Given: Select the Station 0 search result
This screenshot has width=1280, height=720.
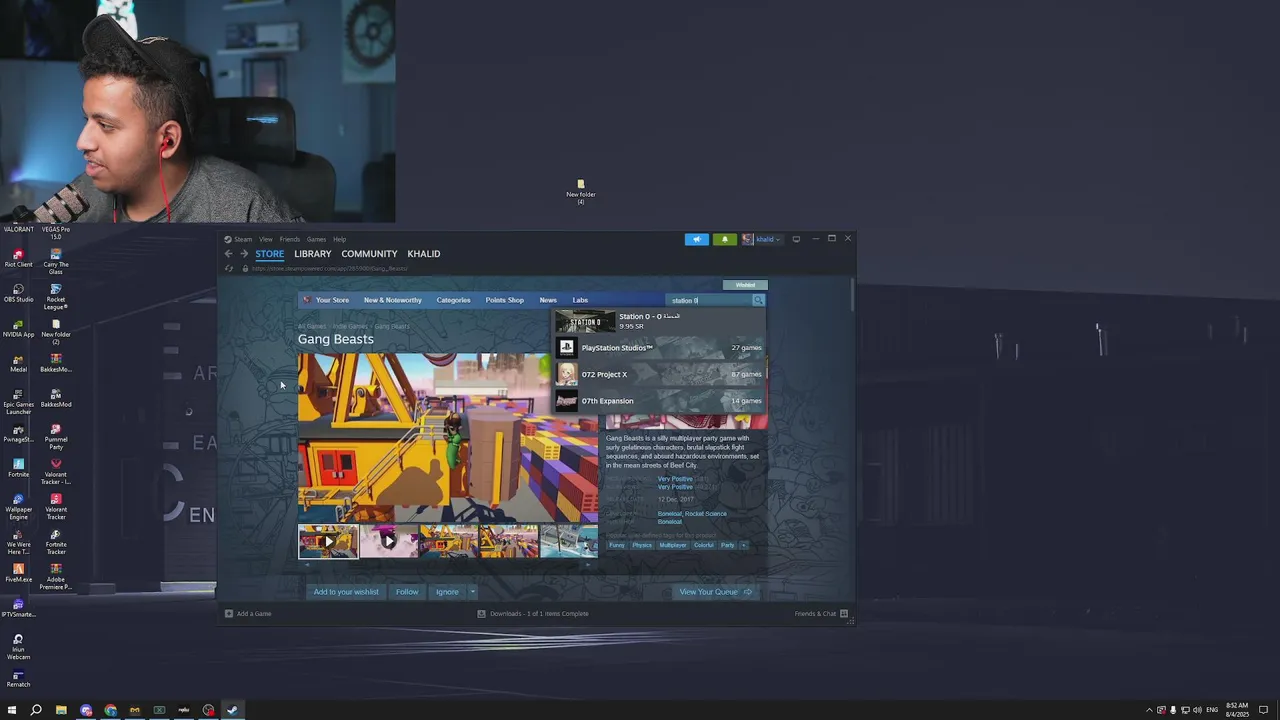Looking at the screenshot, I should pos(660,321).
